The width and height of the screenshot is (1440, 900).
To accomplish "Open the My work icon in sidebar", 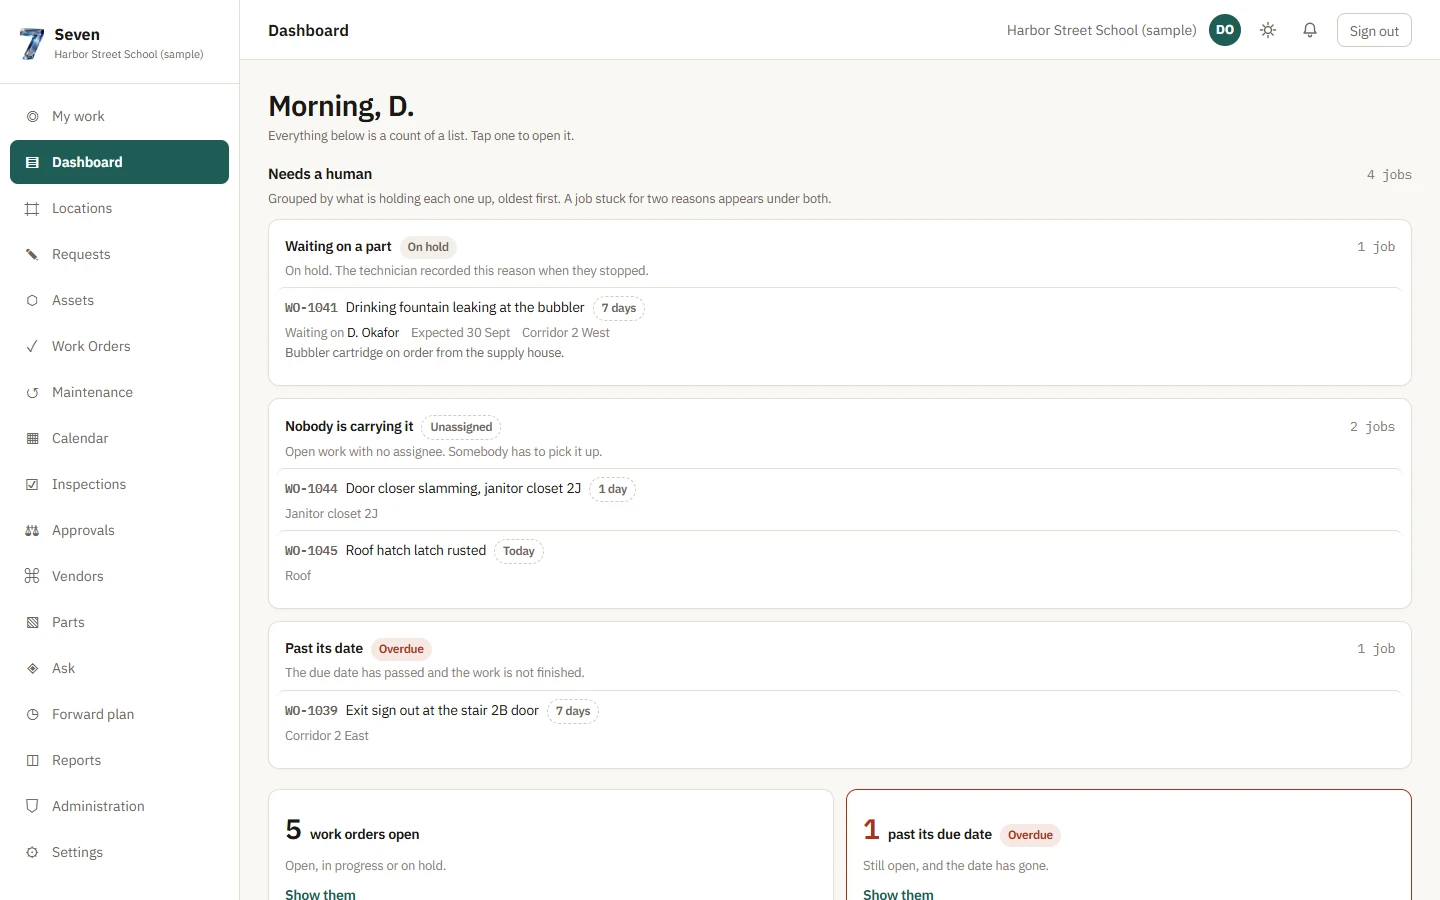I will point(32,116).
